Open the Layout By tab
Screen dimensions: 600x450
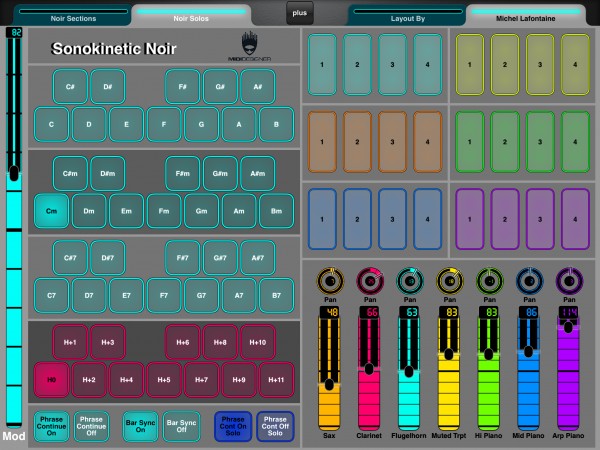(408, 15)
